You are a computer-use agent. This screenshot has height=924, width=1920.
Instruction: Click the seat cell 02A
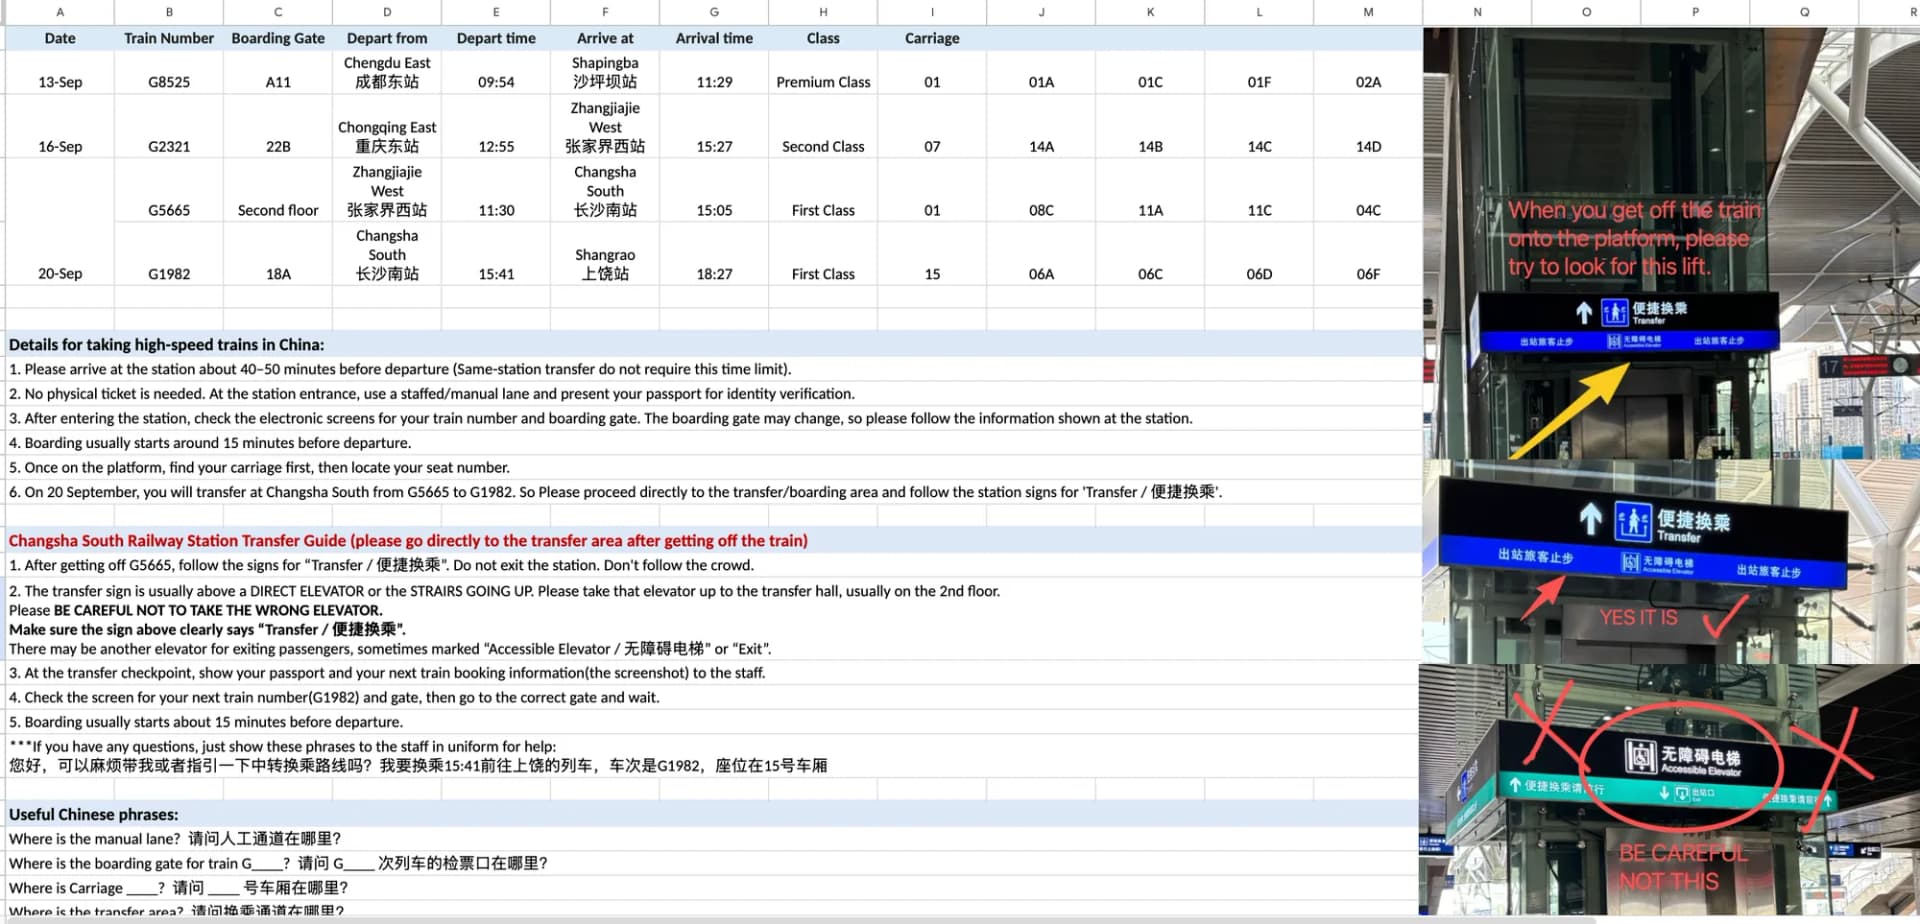[x=1368, y=72]
